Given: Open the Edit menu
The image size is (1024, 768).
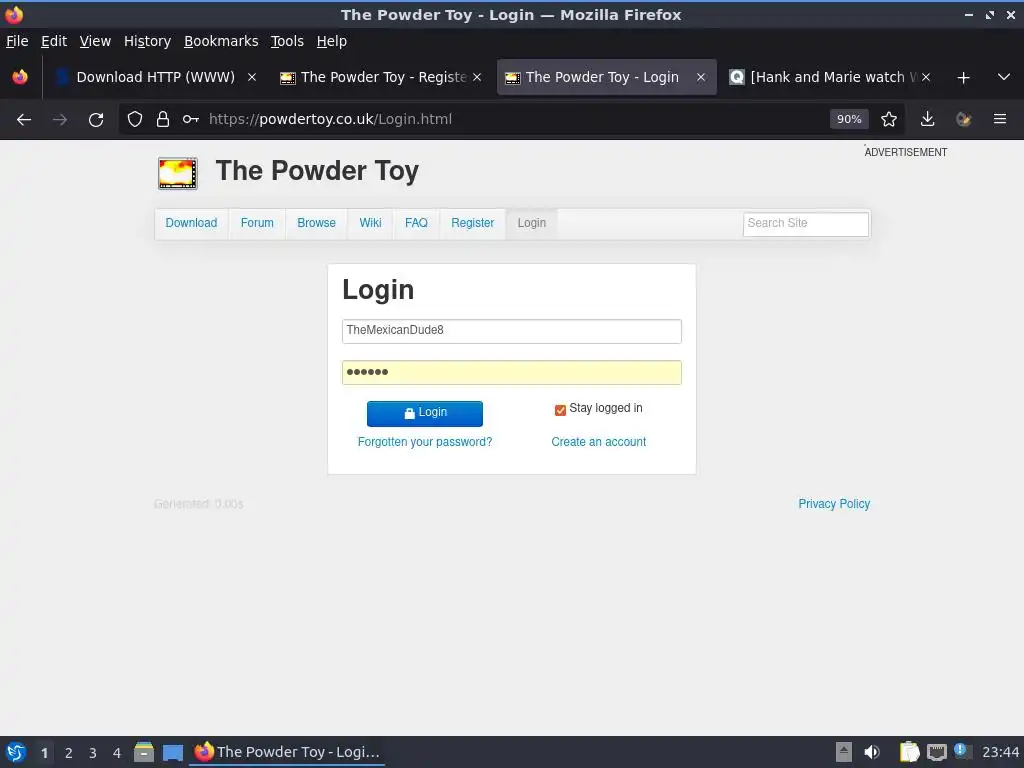Looking at the screenshot, I should coord(54,41).
